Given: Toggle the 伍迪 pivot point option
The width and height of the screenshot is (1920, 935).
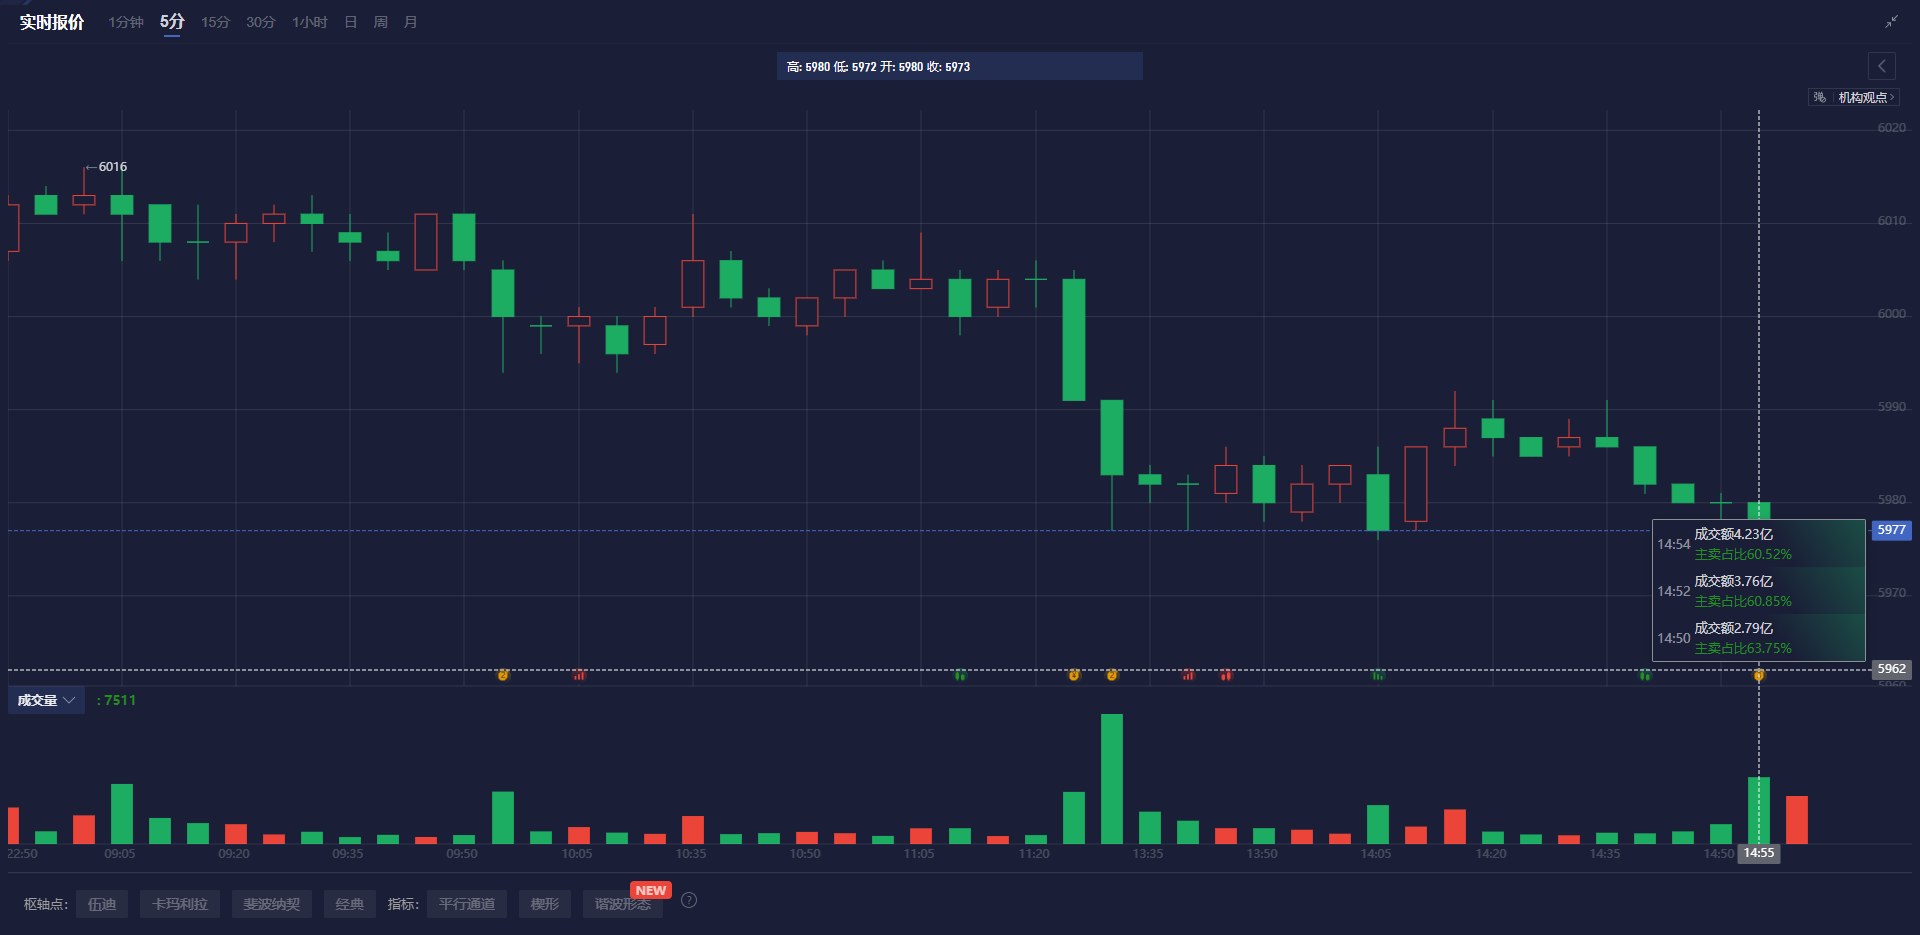Looking at the screenshot, I should pos(102,904).
